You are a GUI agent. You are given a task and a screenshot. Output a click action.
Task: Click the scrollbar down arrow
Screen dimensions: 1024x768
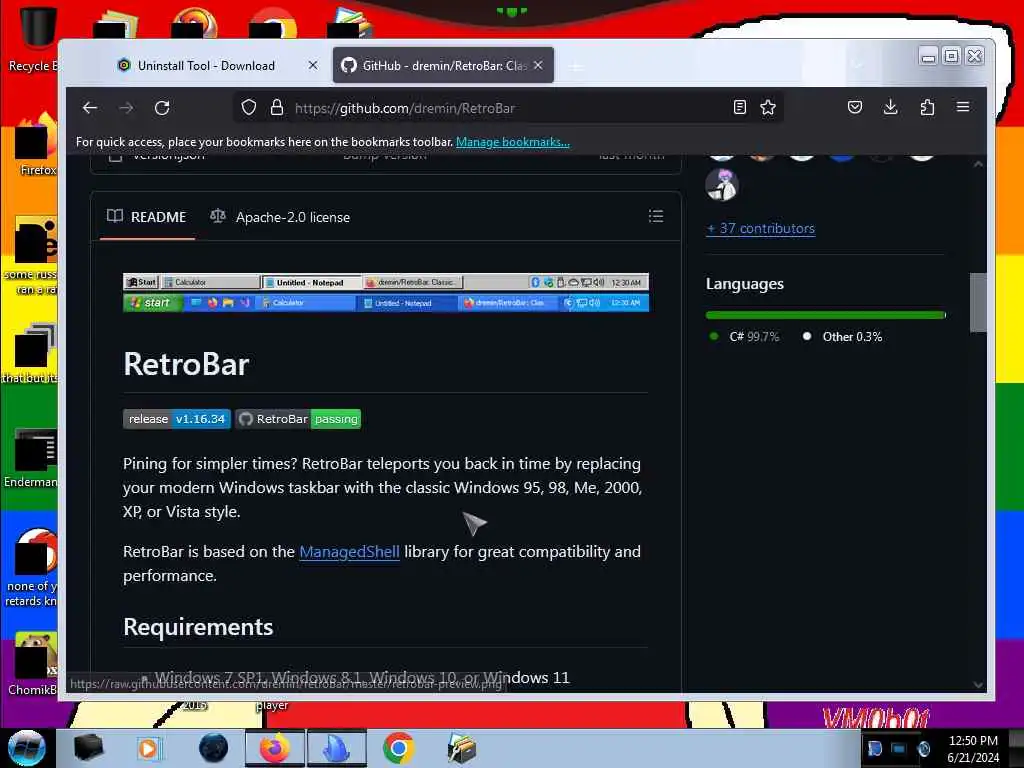tap(978, 684)
